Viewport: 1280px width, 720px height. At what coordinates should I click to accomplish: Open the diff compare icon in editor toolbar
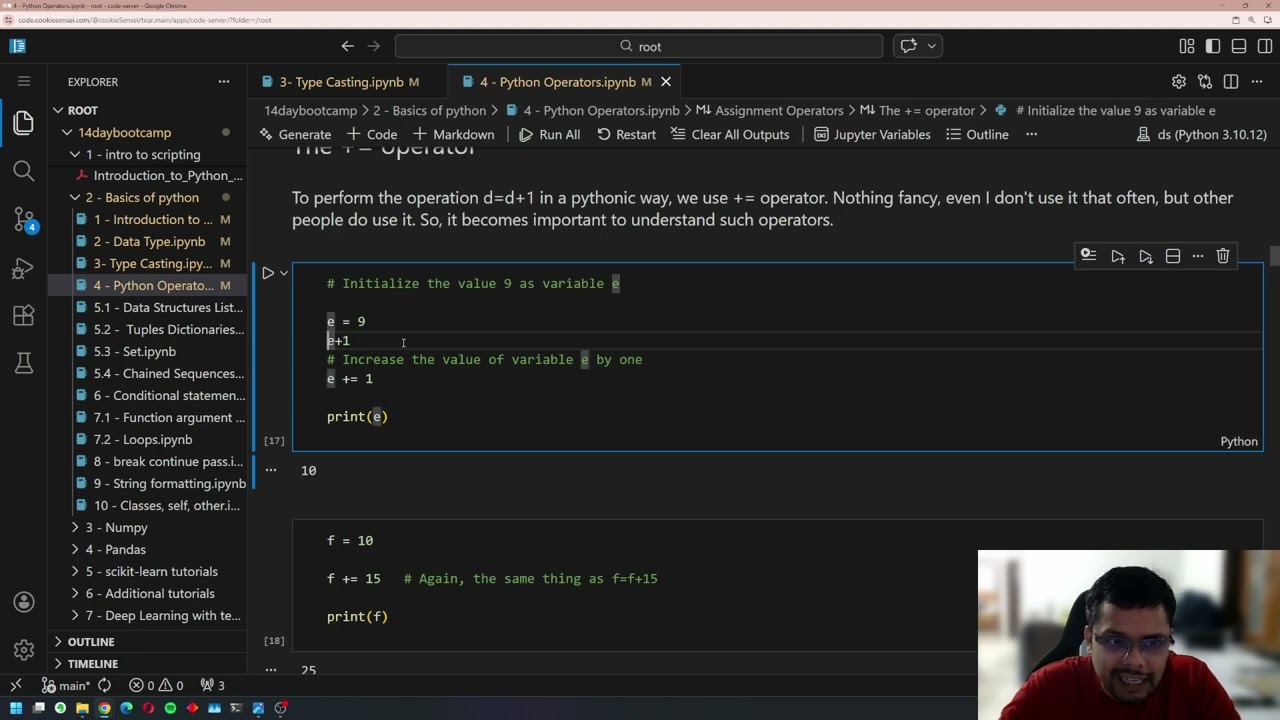click(1205, 82)
